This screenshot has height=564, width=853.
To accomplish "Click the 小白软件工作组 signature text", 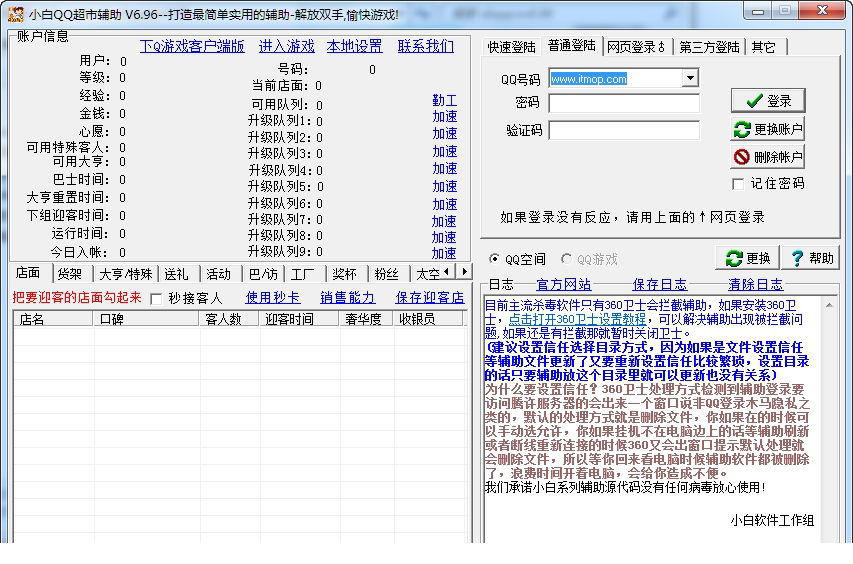I will click(772, 520).
